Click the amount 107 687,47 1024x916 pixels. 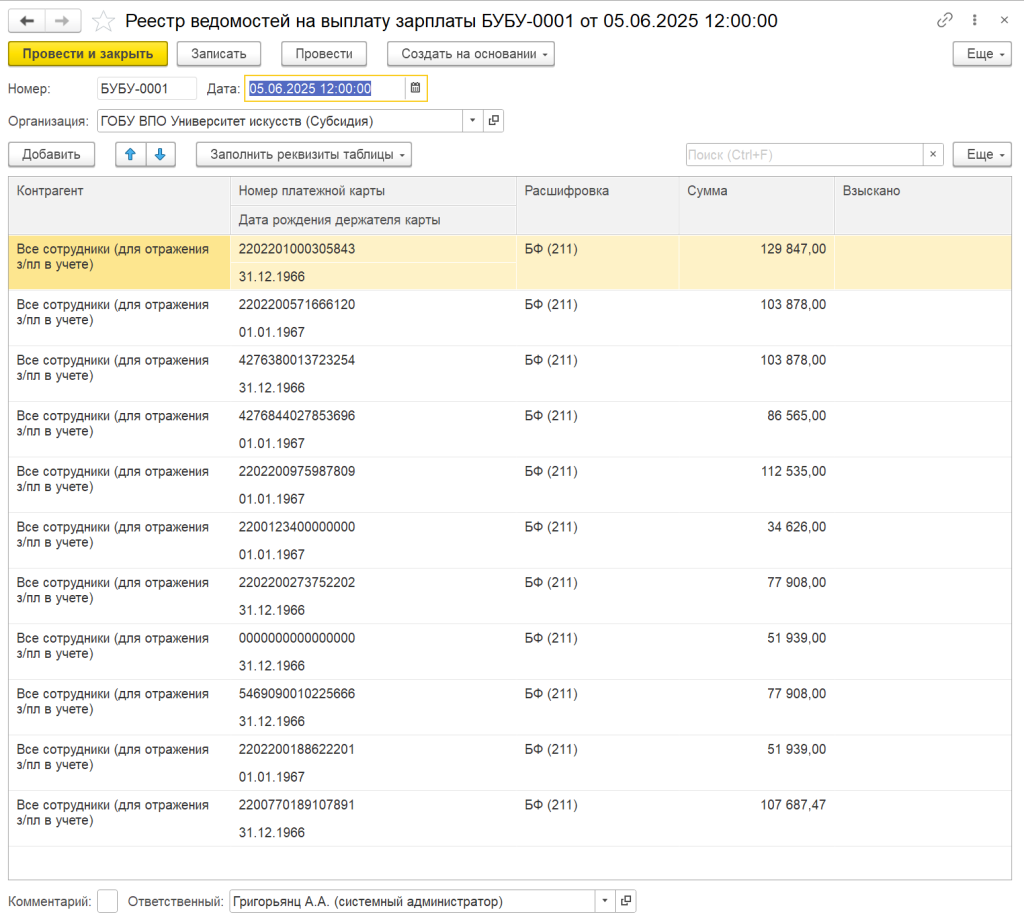coord(793,804)
